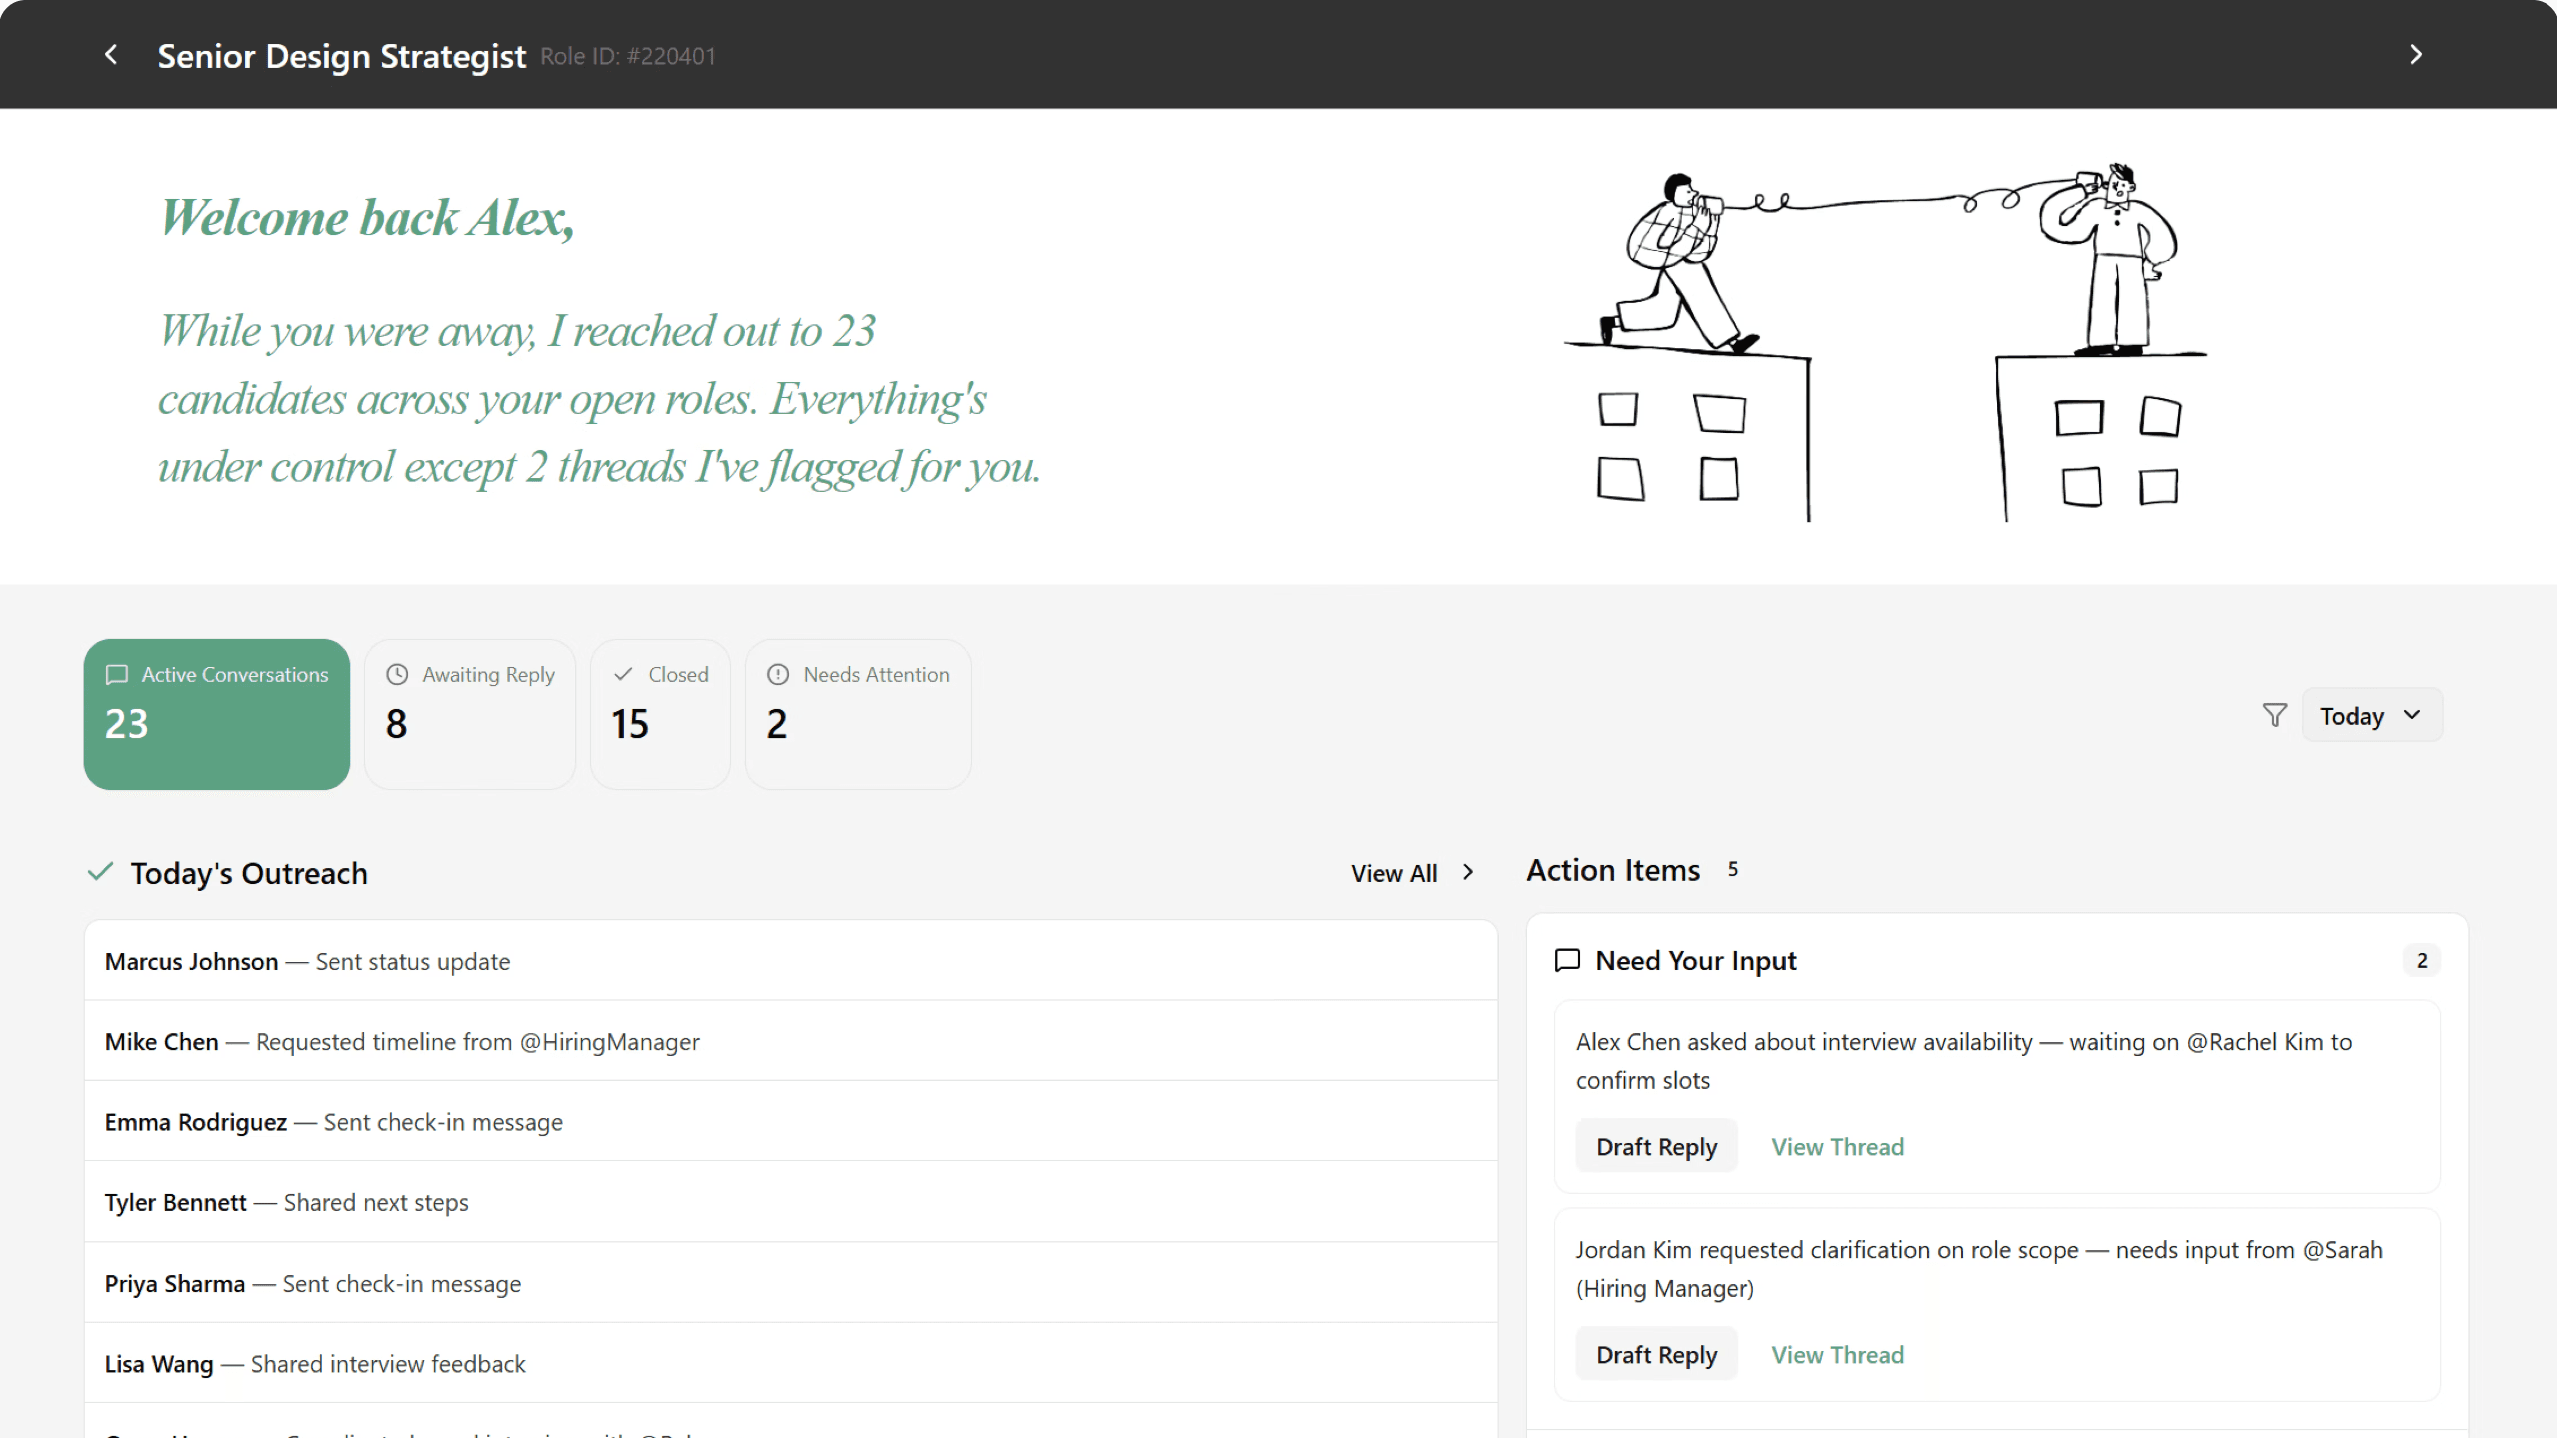This screenshot has height=1438, width=2557.
Task: Switch to the Closed tab
Action: [x=660, y=714]
